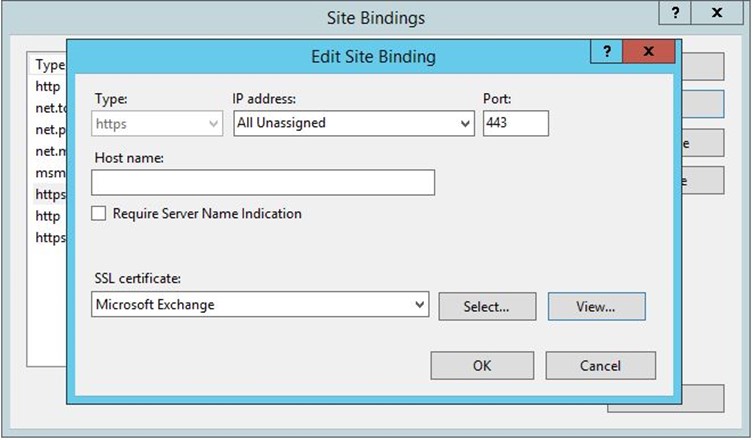753x440 pixels.
Task: Select the first http row in bindings list
Action: point(48,86)
